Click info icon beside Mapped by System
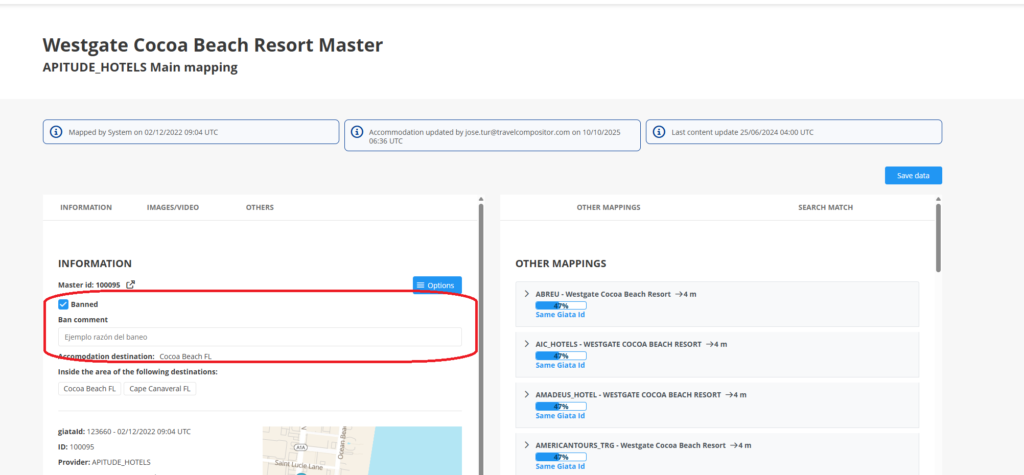This screenshot has width=1024, height=475. (56, 132)
